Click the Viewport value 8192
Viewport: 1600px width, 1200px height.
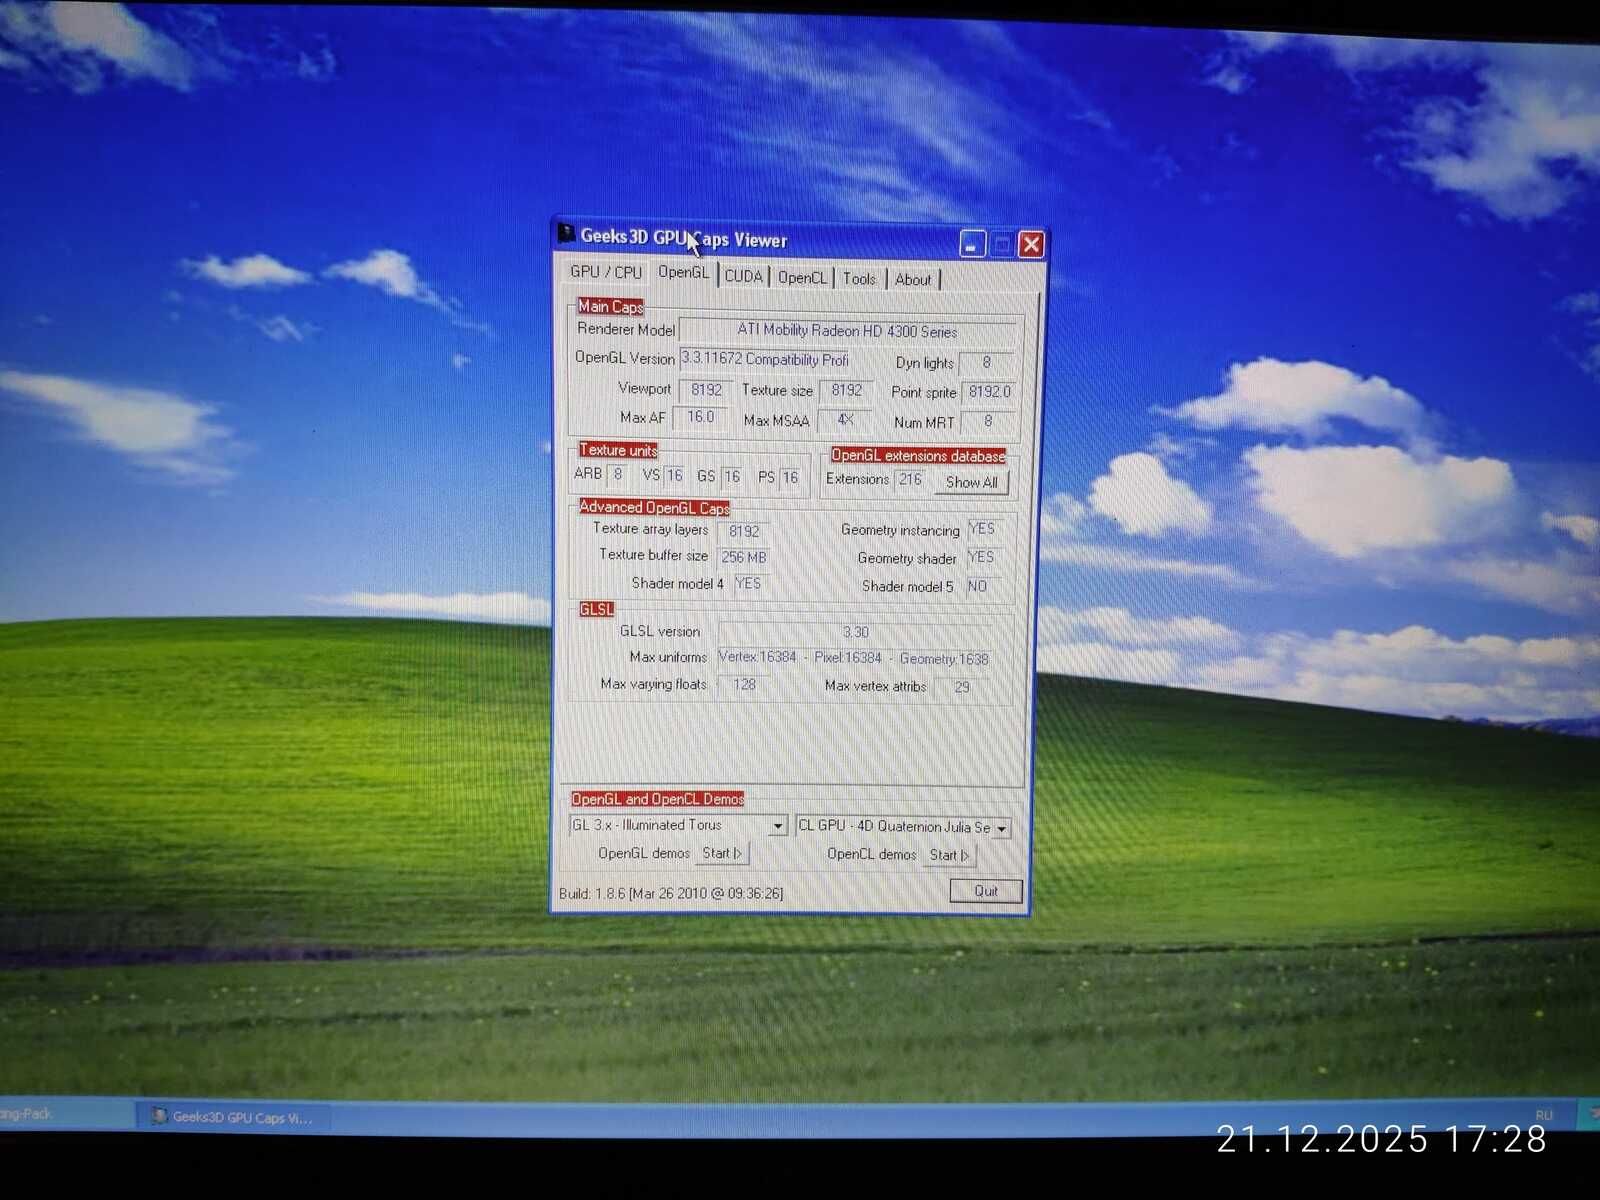pyautogui.click(x=706, y=390)
